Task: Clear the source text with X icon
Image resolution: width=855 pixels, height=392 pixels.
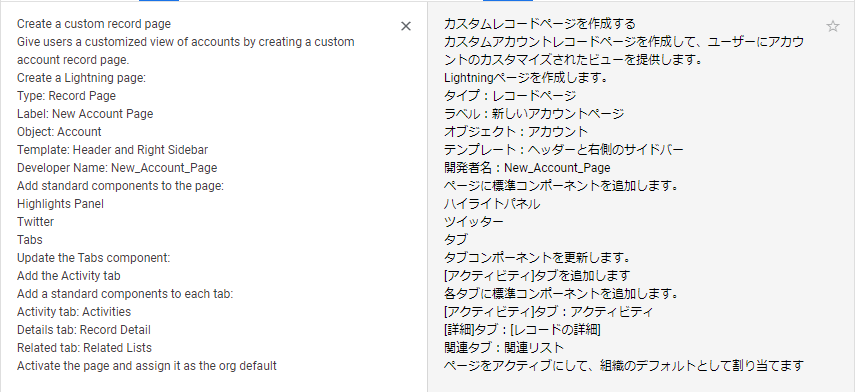Action: (x=406, y=26)
